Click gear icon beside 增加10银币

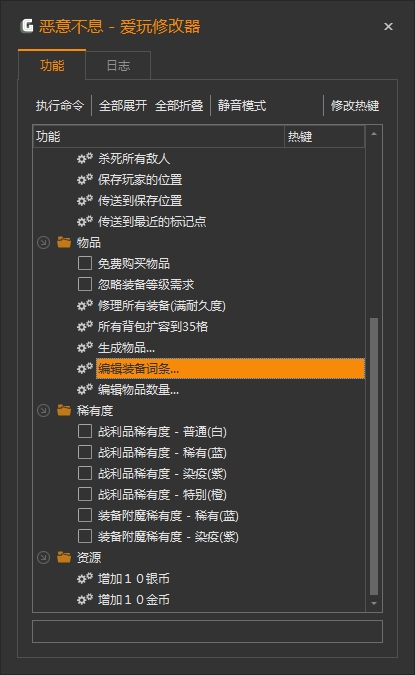85,579
